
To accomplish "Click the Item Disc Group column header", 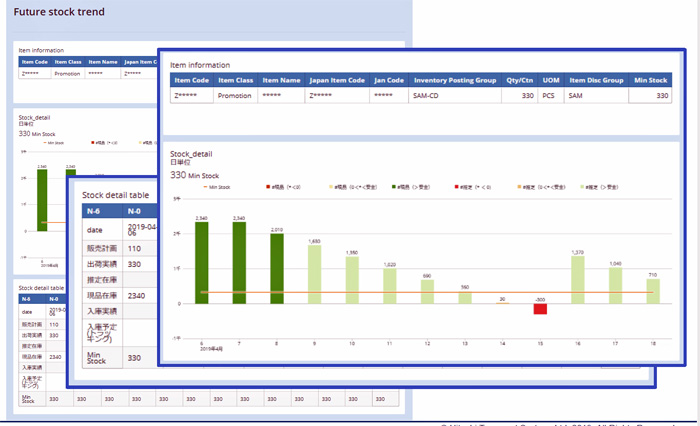I will pos(596,80).
